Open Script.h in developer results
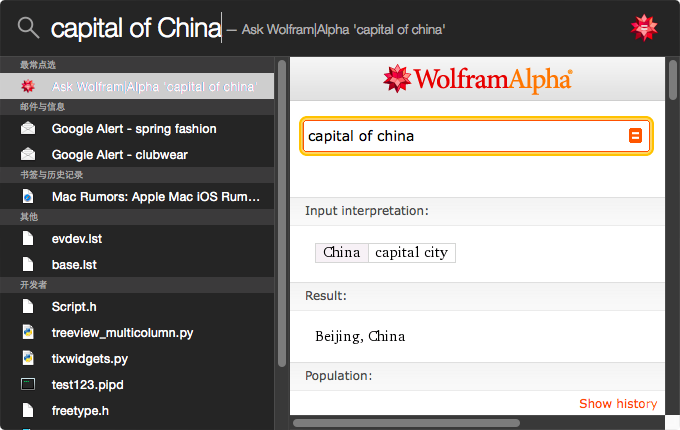Screen dimensions: 680x430 74,307
